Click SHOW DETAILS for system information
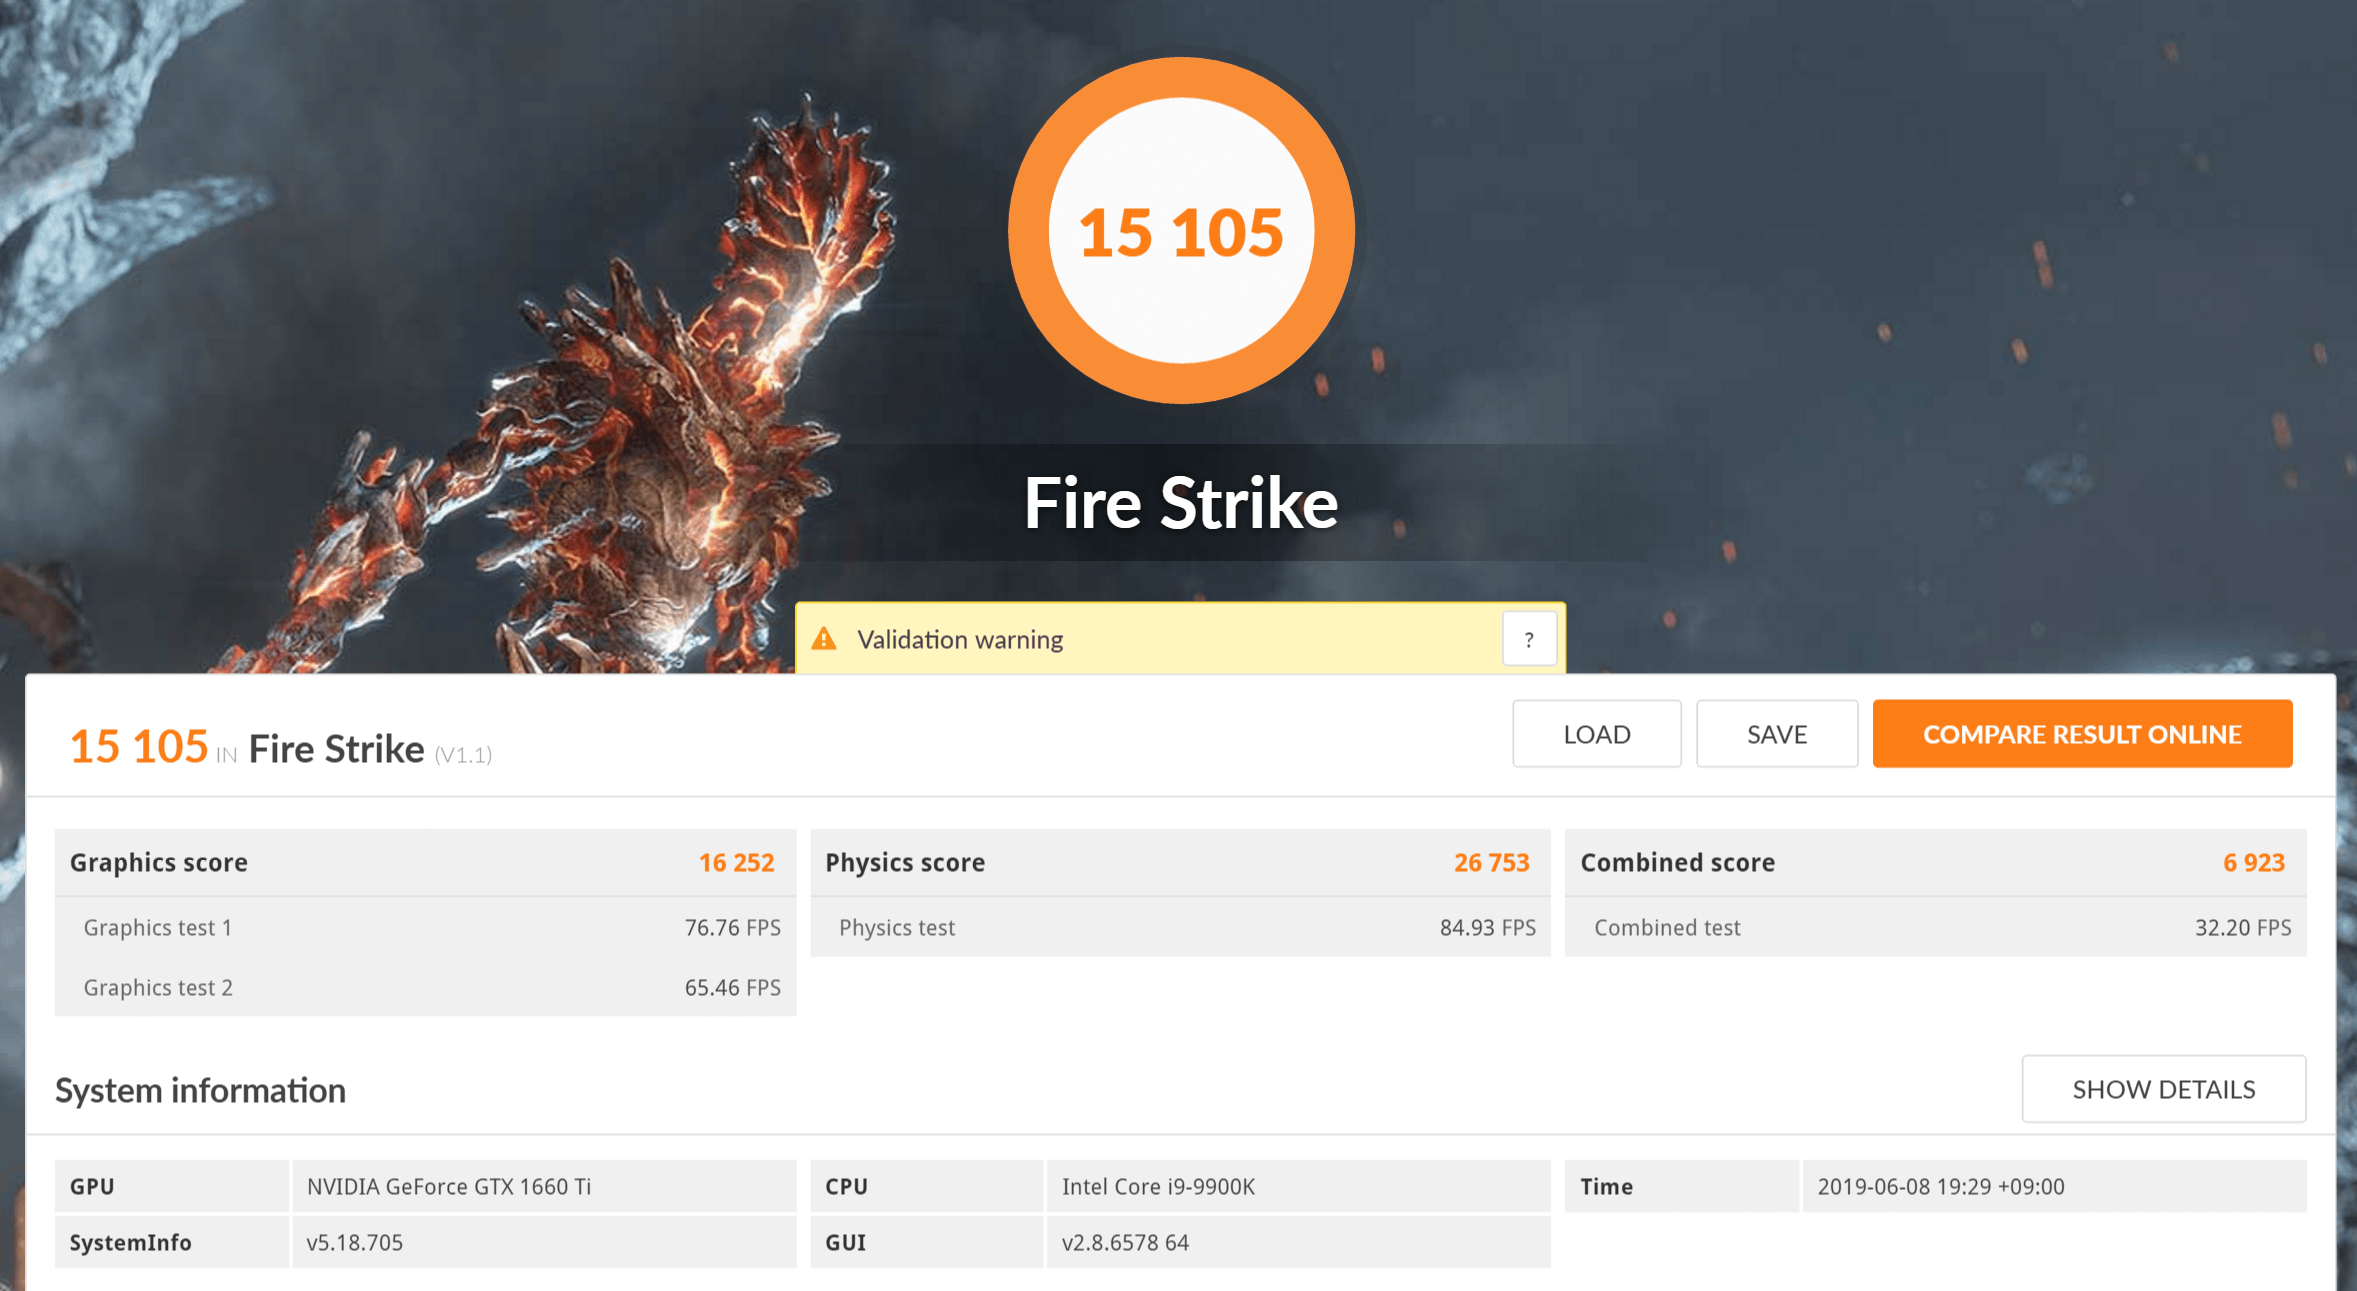This screenshot has width=2357, height=1291. coord(2164,1089)
